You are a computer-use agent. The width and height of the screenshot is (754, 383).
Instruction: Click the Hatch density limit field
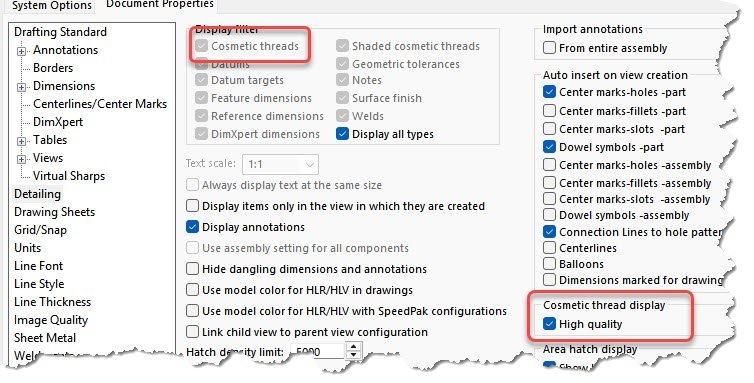(x=318, y=352)
